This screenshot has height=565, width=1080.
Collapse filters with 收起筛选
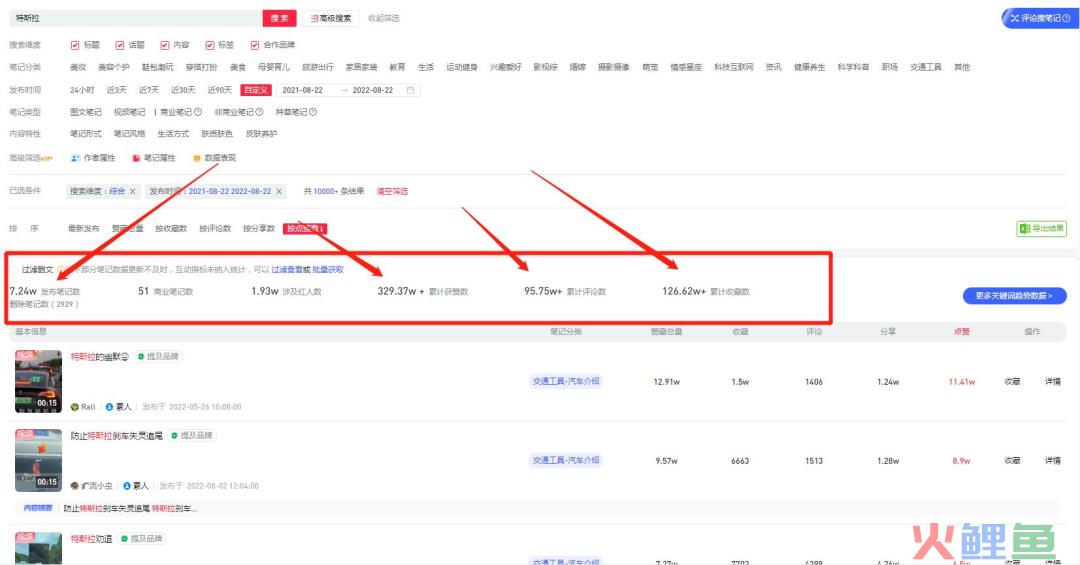pyautogui.click(x=383, y=18)
